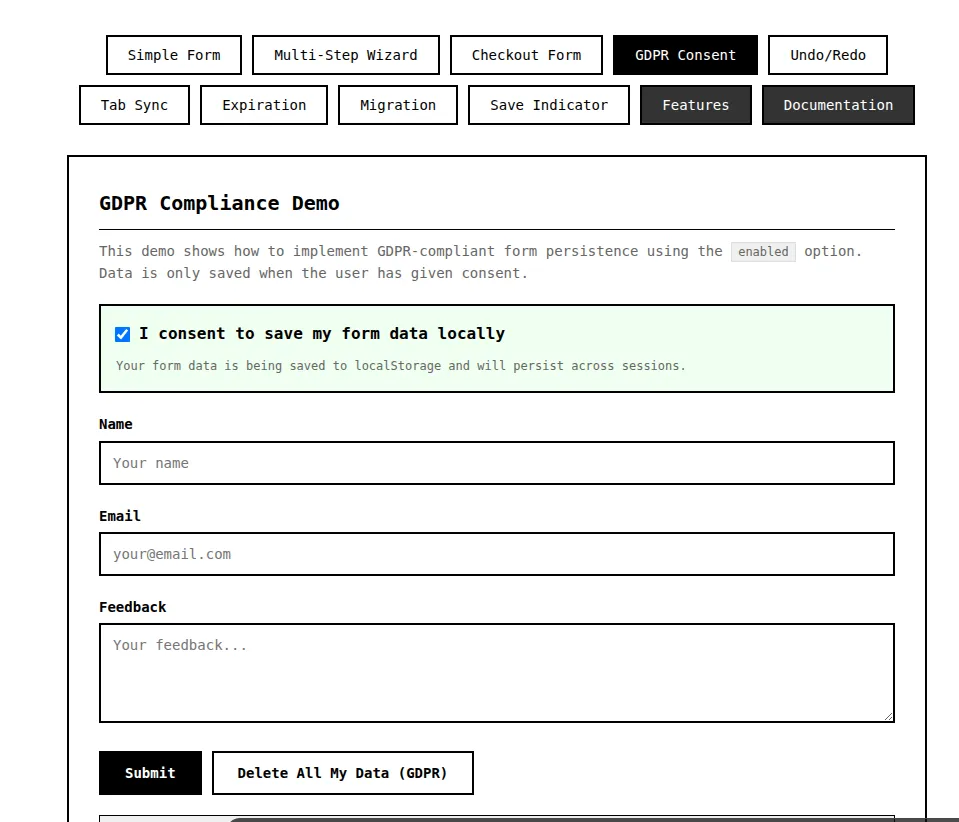Go to the Undo/Redo tab
Viewport: 959px width, 822px height.
tap(828, 55)
